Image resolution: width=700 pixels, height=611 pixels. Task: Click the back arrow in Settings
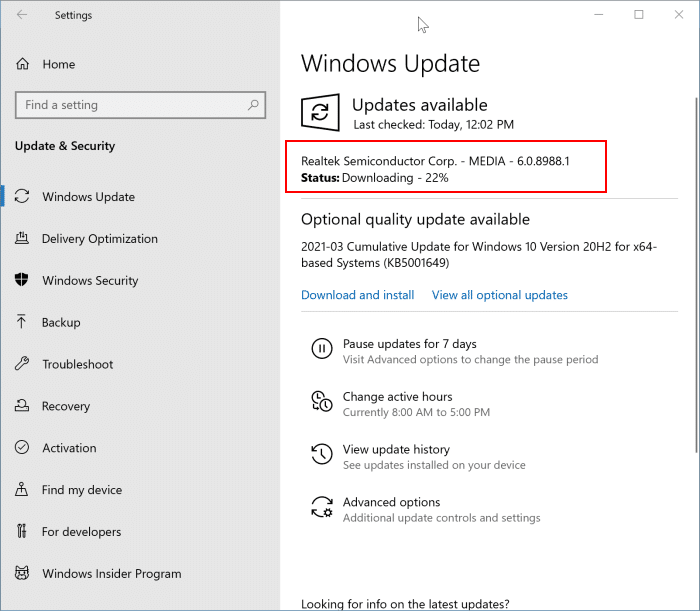pos(21,15)
